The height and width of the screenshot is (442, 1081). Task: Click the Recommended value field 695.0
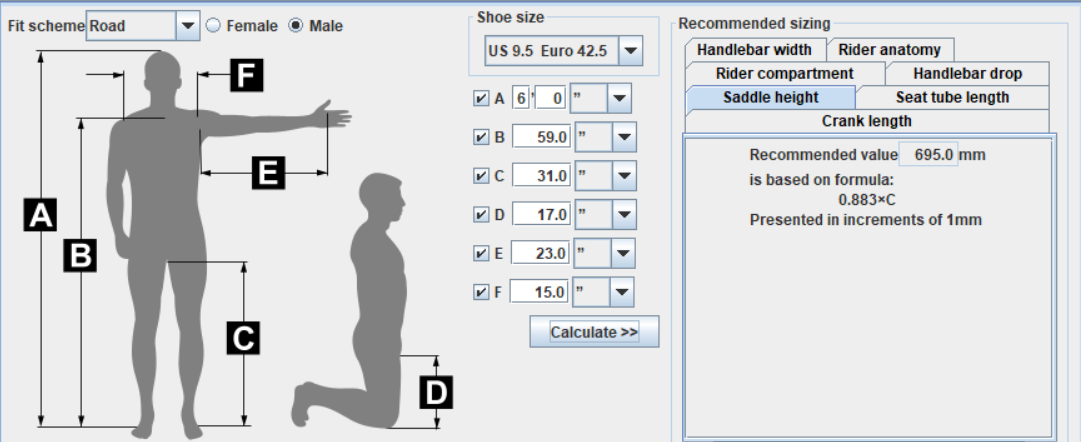coord(929,154)
